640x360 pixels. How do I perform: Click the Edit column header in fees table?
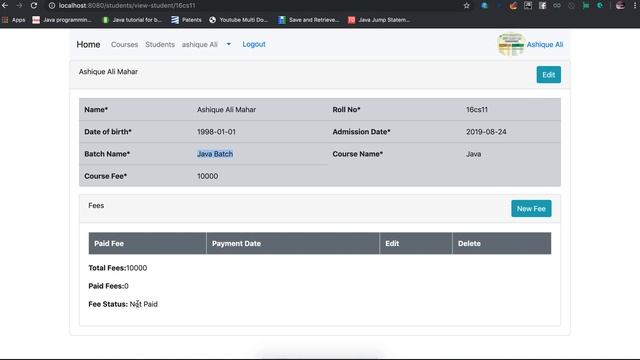416,243
